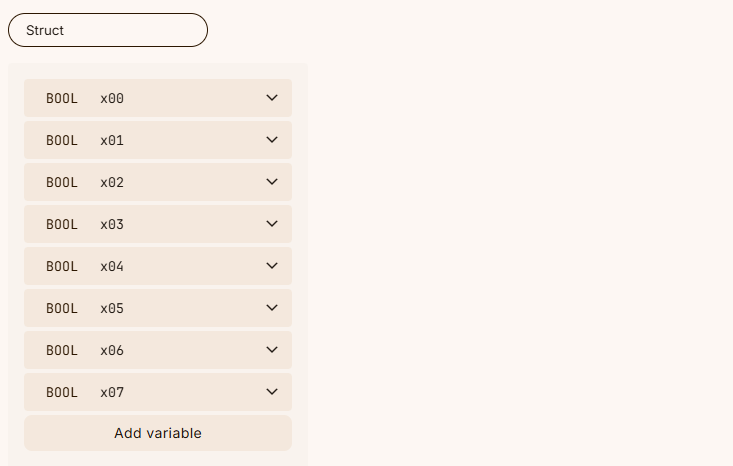Open the x06 row chevron

[x=272, y=350]
